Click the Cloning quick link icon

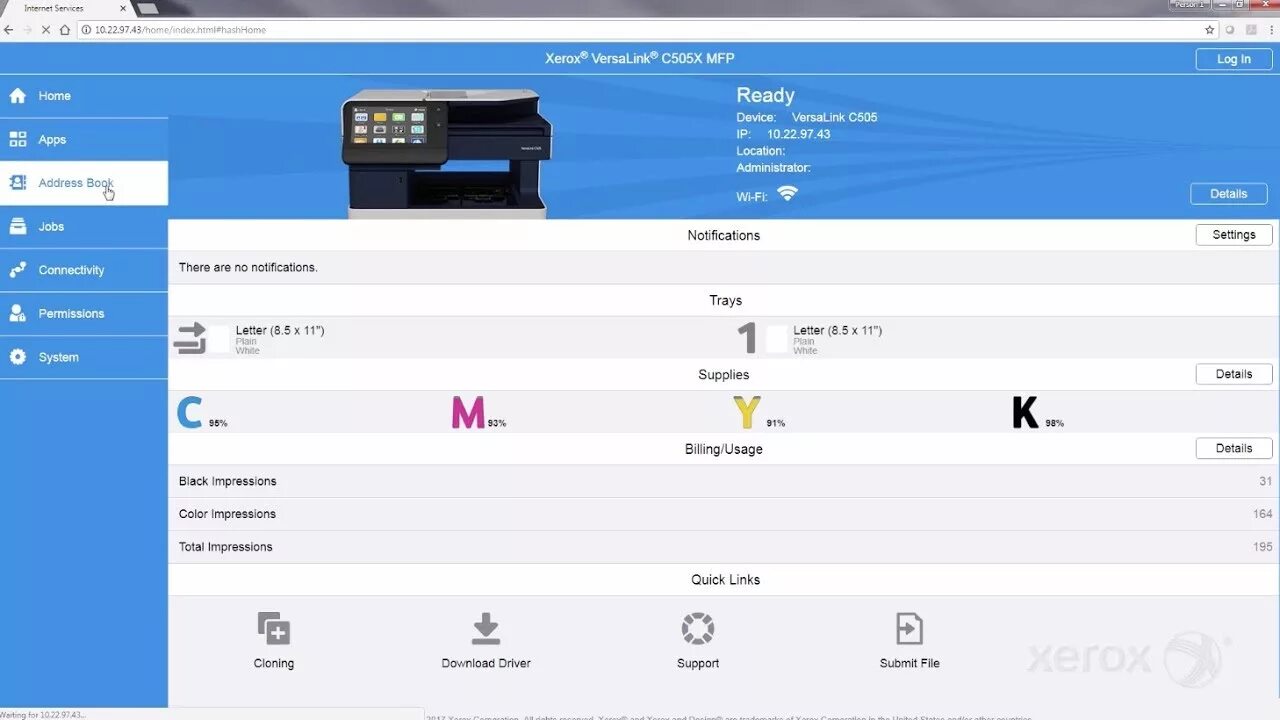tap(273, 628)
